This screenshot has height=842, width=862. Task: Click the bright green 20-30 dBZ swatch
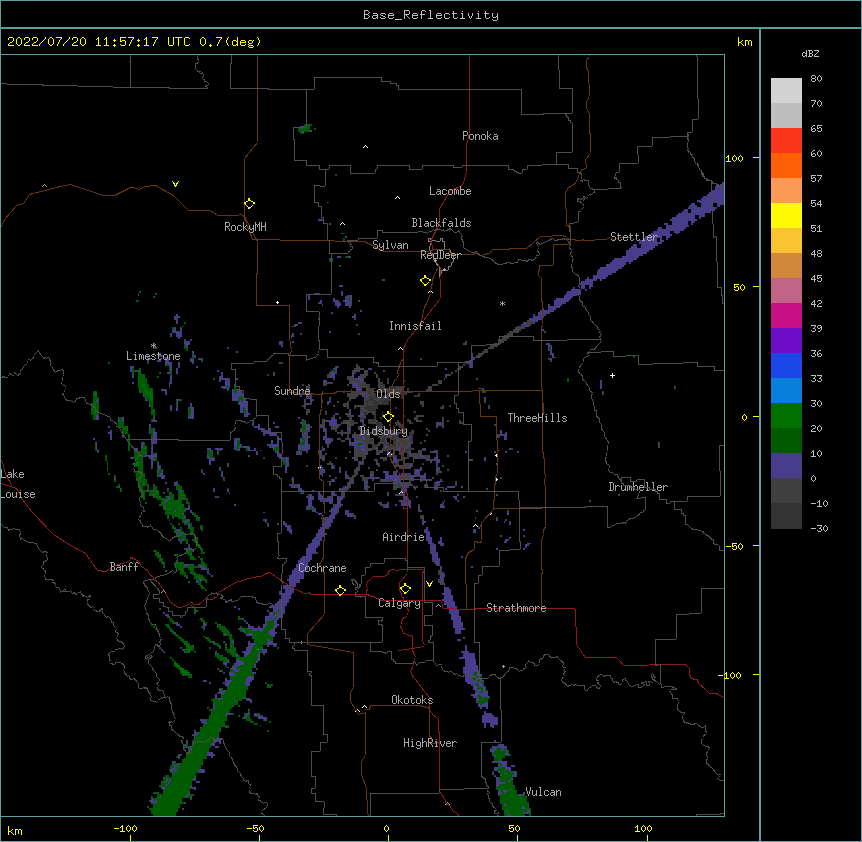pos(786,416)
